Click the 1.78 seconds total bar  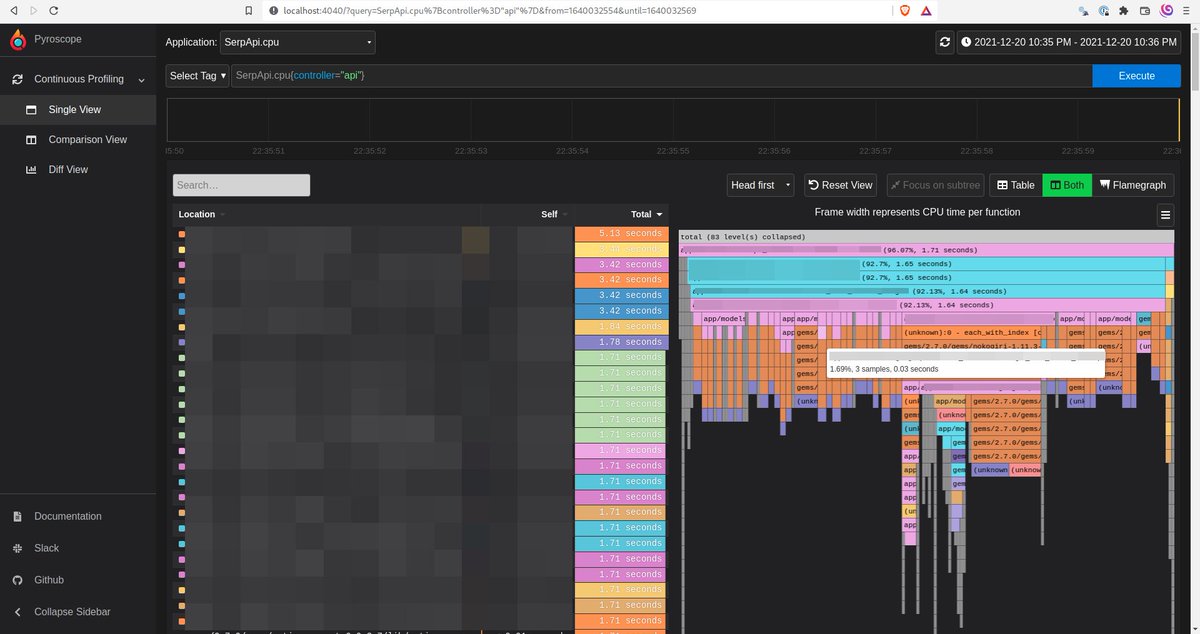point(620,342)
